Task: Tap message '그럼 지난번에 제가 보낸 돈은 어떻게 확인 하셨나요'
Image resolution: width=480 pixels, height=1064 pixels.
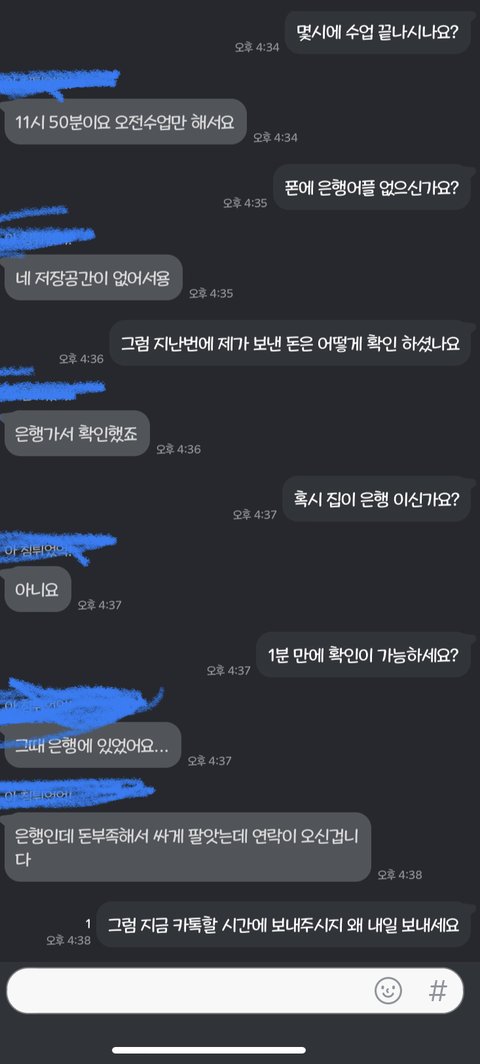Action: [x=291, y=343]
